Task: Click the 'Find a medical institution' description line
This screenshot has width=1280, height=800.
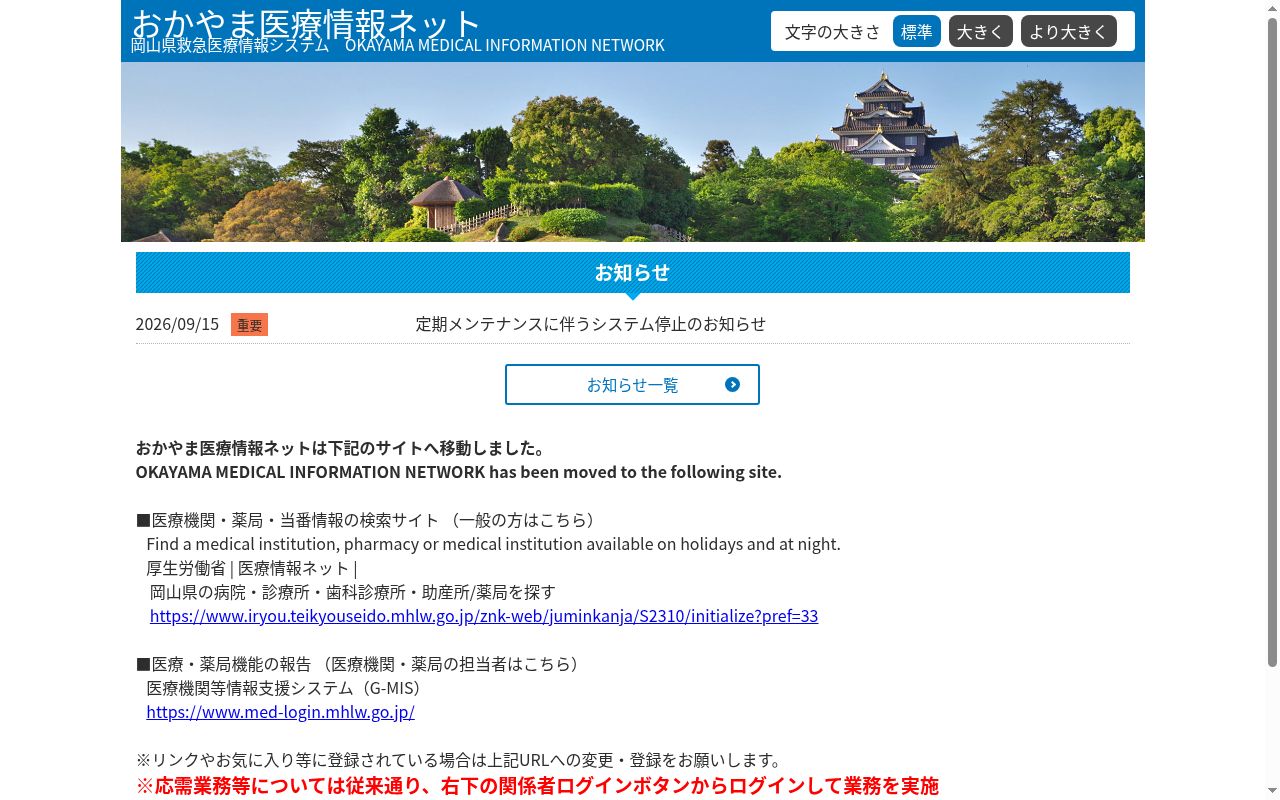Action: coord(493,544)
